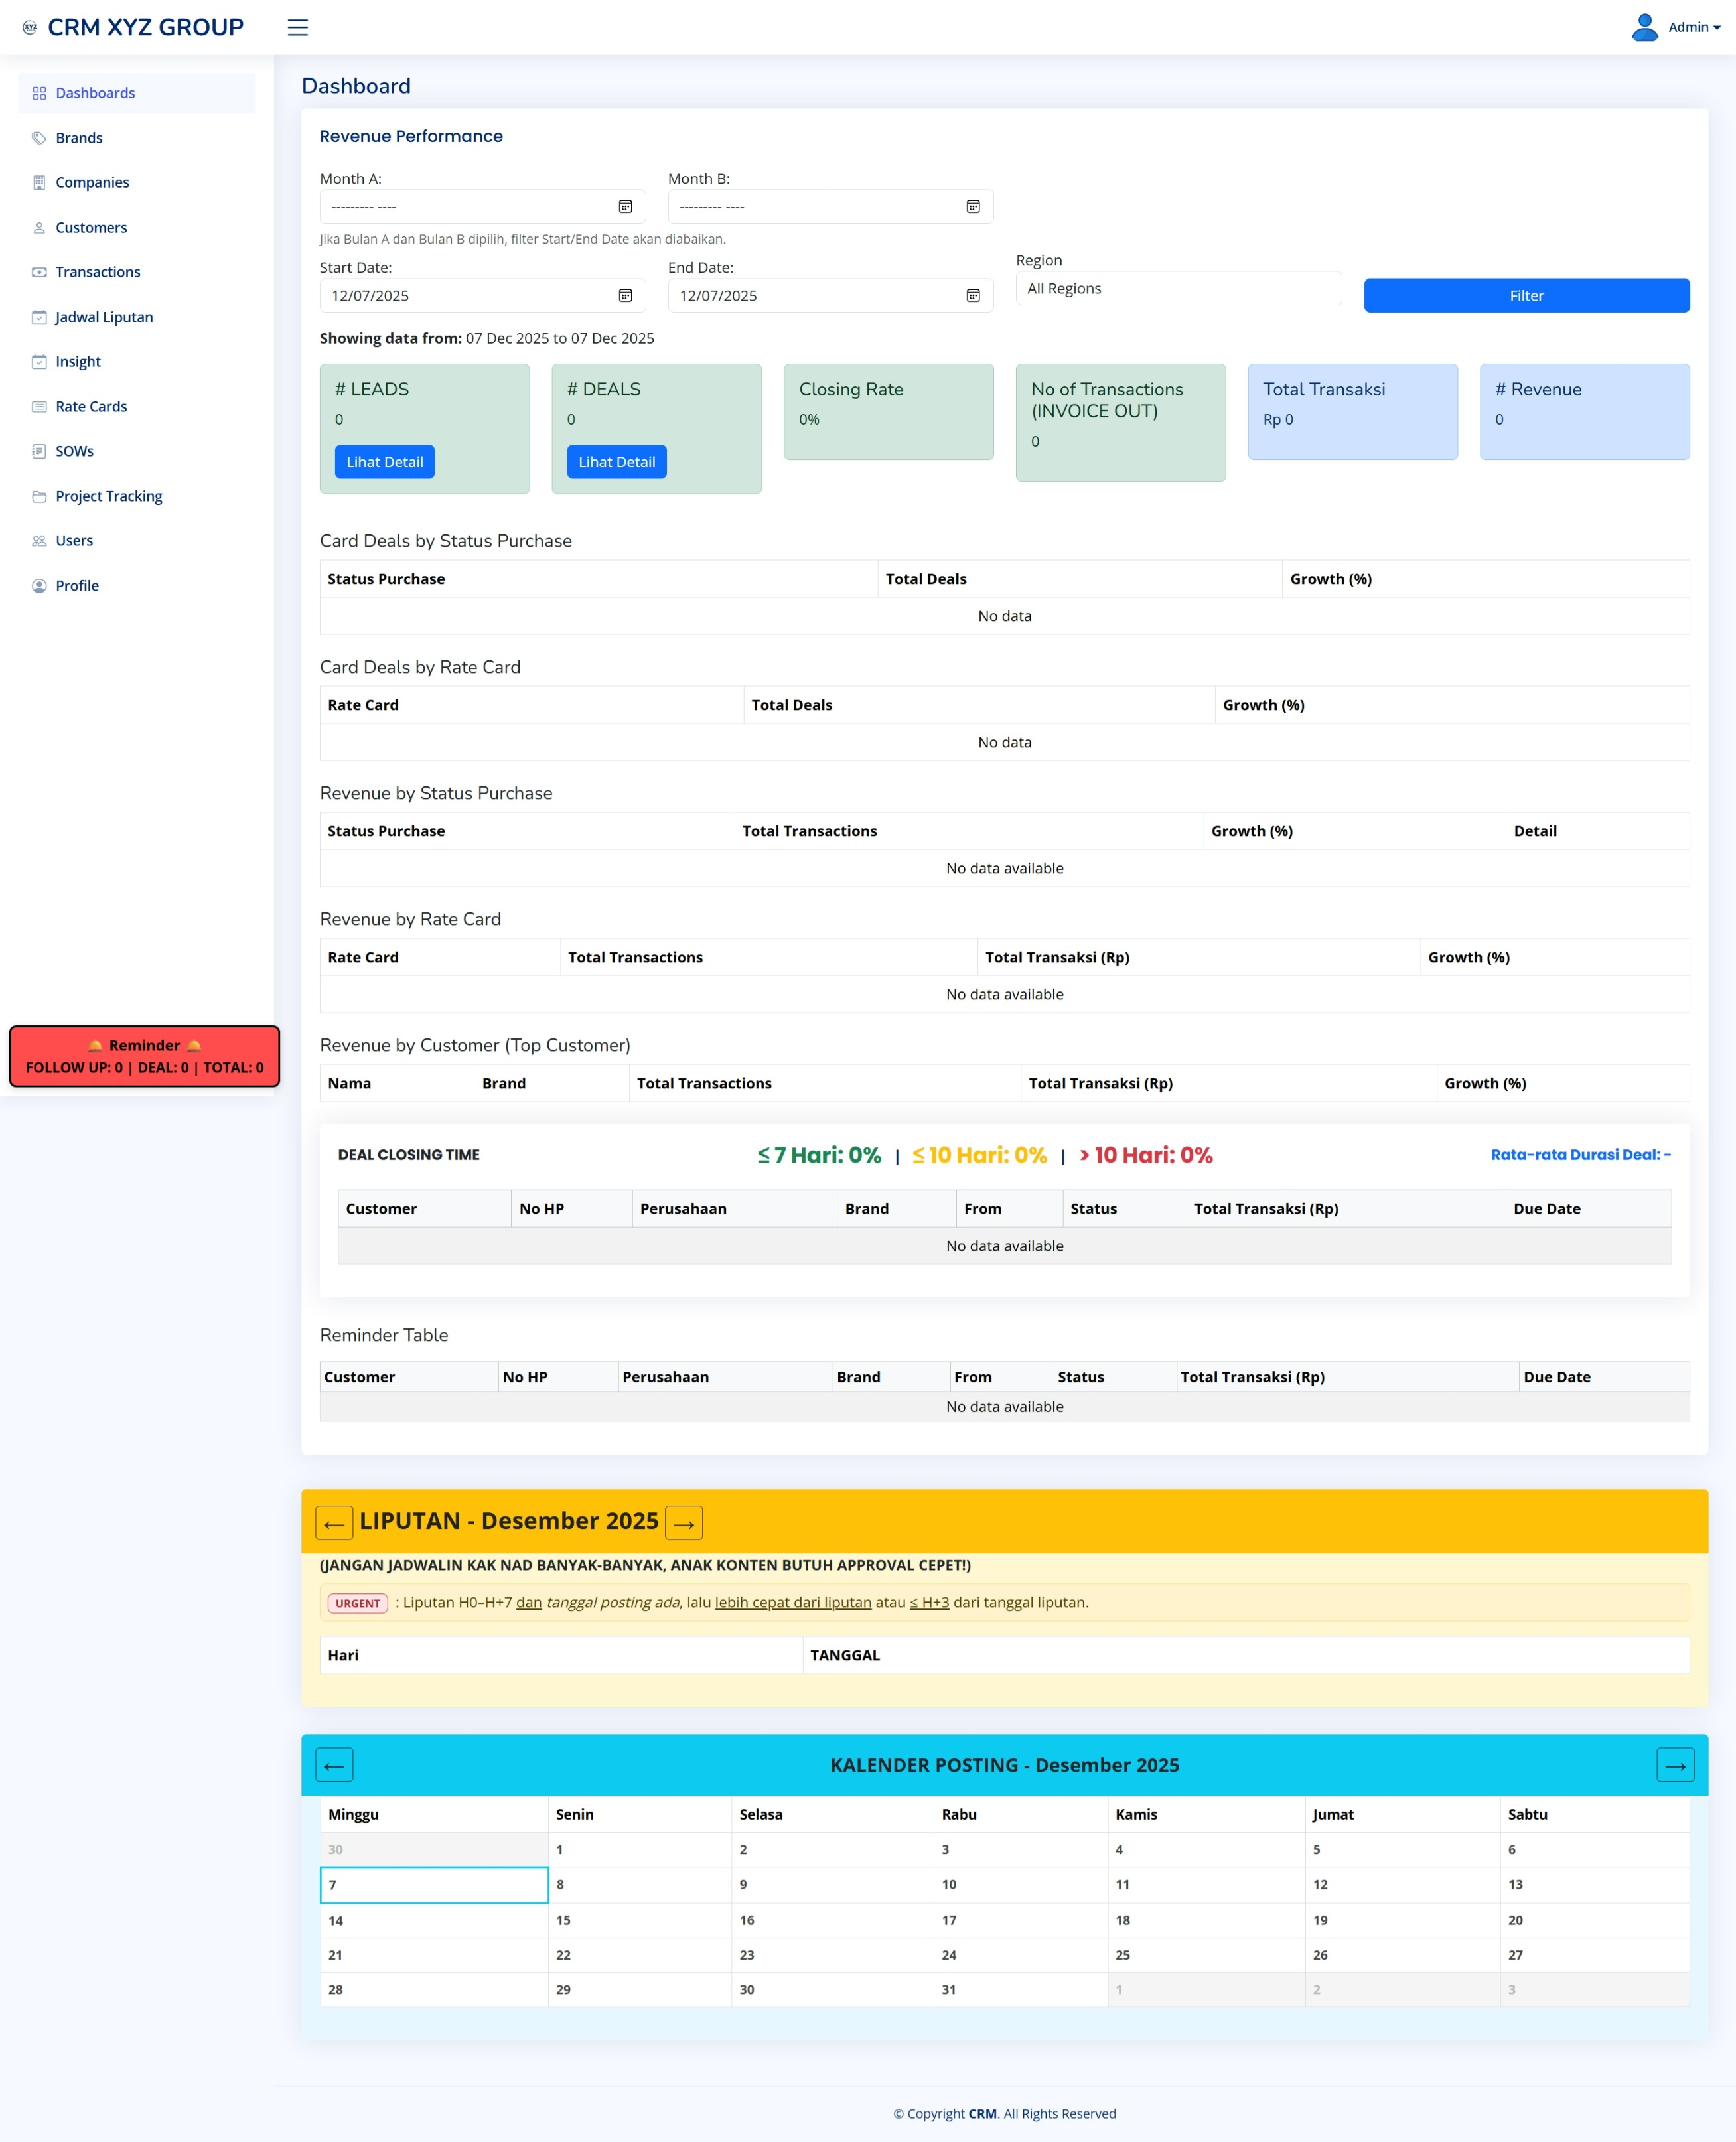Toggle the hamburger sidebar menu icon
The width and height of the screenshot is (1736, 2142).
click(x=297, y=27)
